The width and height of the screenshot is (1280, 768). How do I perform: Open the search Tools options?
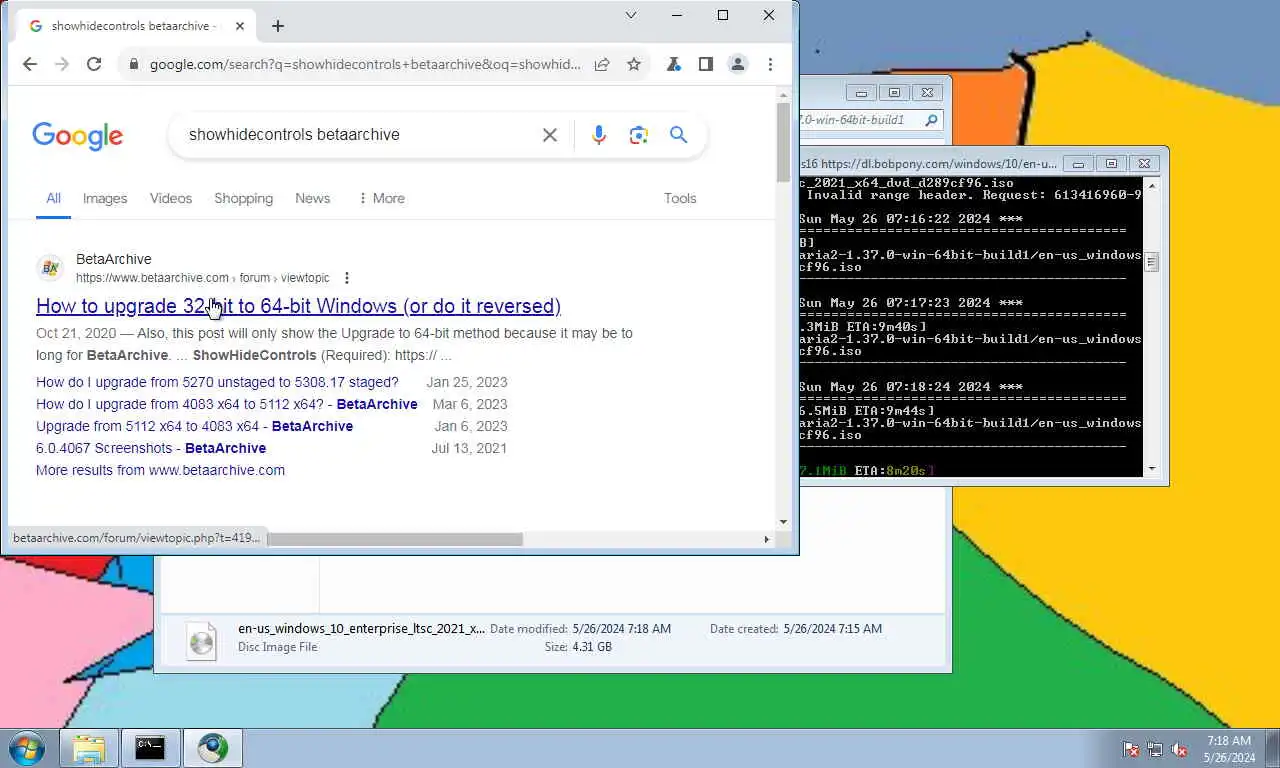(680, 198)
